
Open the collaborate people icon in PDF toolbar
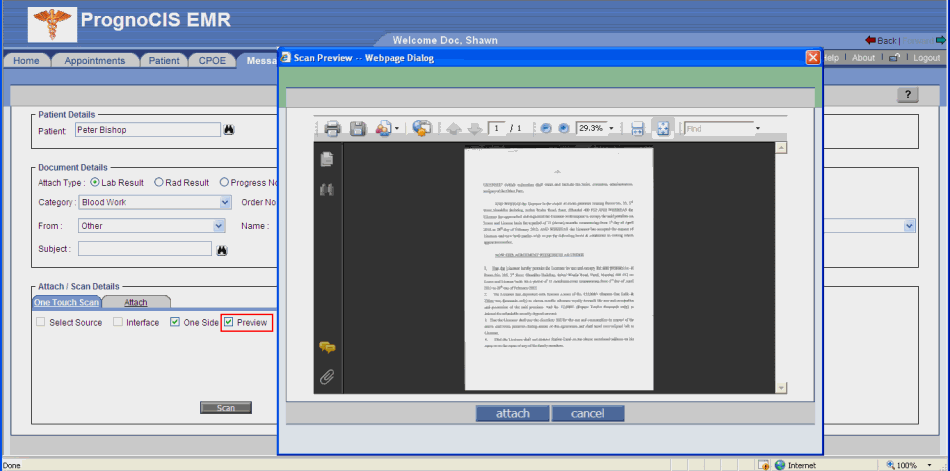click(x=383, y=129)
